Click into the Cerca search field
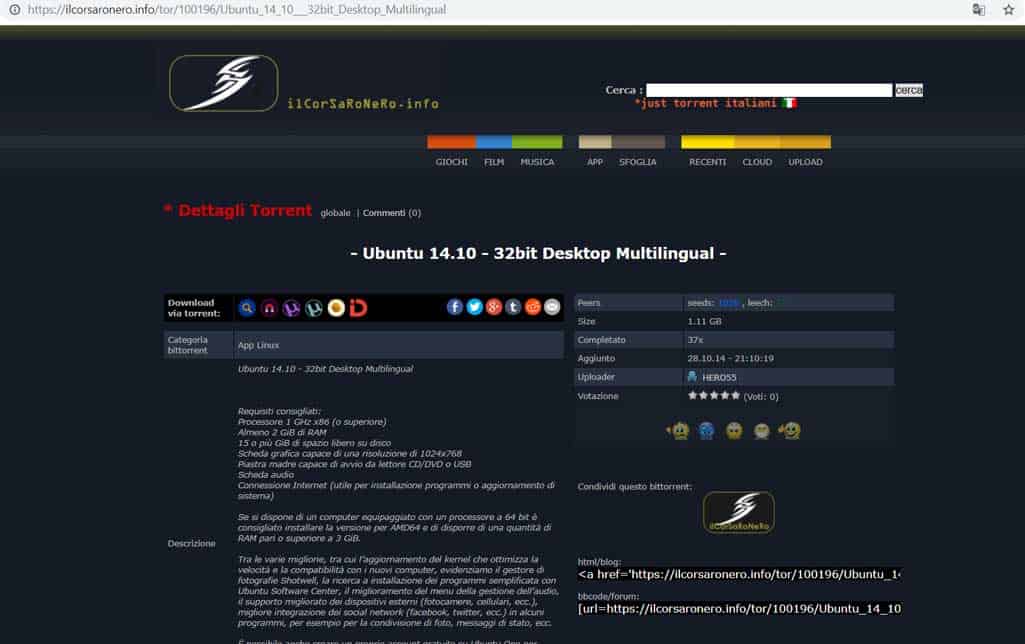The height and width of the screenshot is (644, 1025). tap(769, 90)
